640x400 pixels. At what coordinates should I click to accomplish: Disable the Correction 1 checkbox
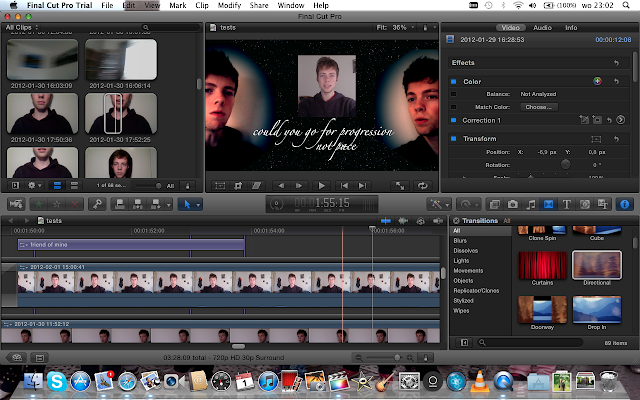click(453, 120)
